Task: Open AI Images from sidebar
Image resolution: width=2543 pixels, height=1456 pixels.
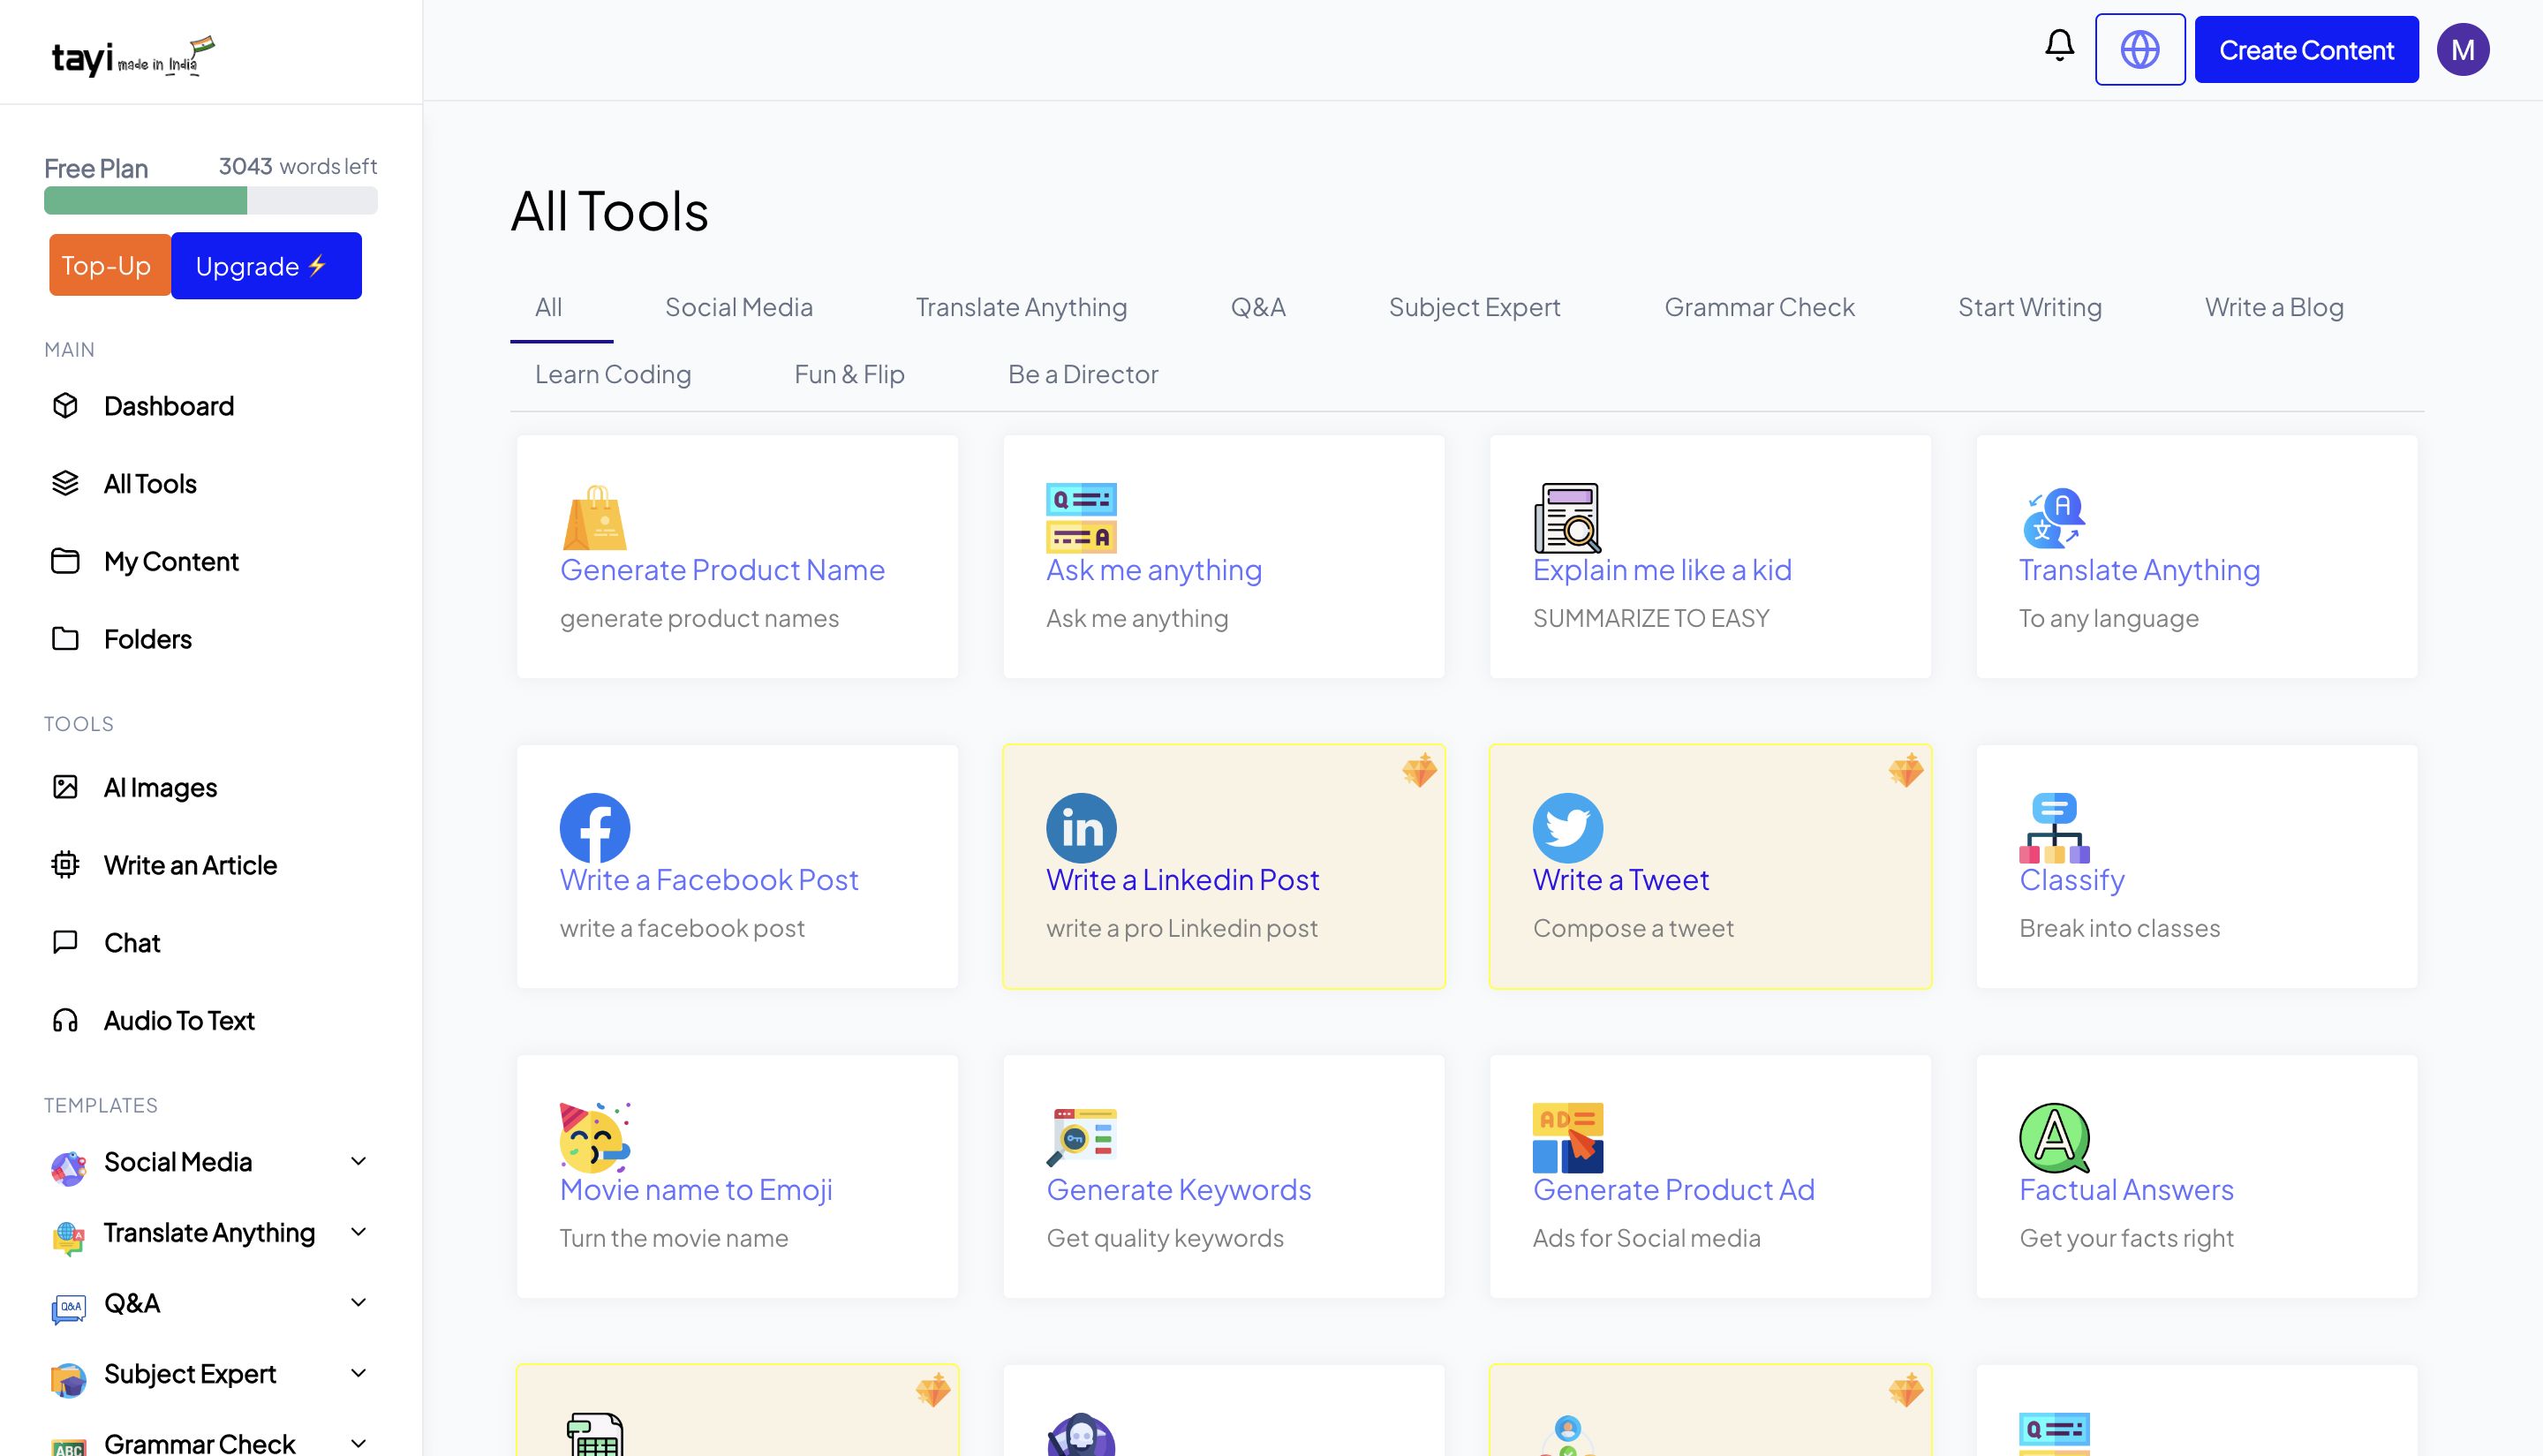Action: tap(160, 787)
